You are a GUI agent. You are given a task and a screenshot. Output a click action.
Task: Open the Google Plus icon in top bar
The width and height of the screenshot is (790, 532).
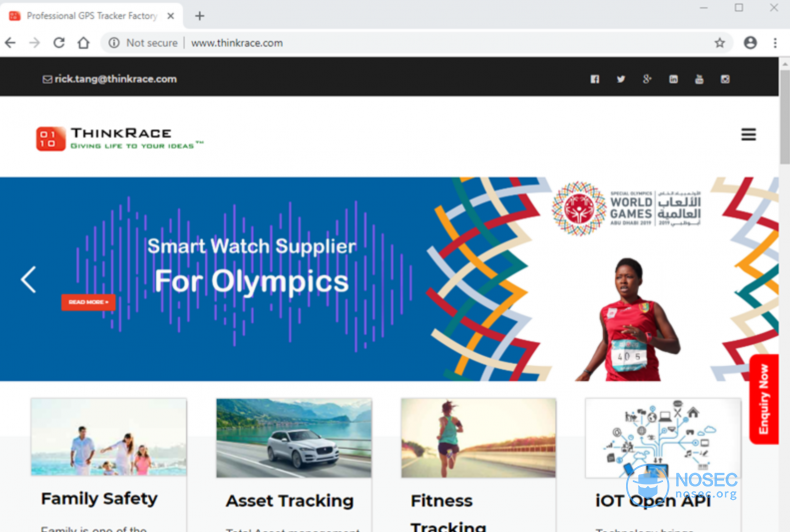click(x=647, y=79)
